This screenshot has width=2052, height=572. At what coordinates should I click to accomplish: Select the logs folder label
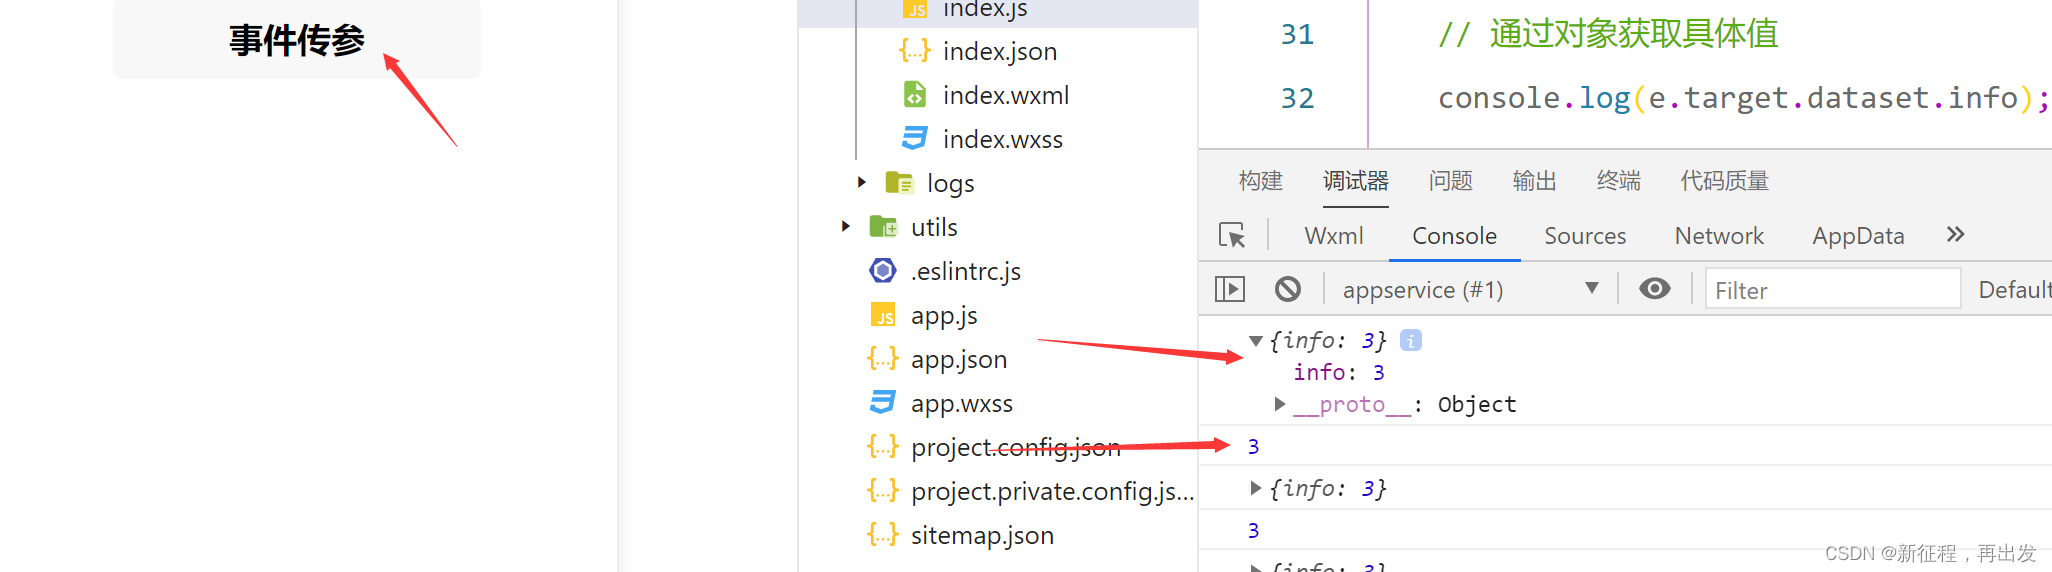[950, 183]
